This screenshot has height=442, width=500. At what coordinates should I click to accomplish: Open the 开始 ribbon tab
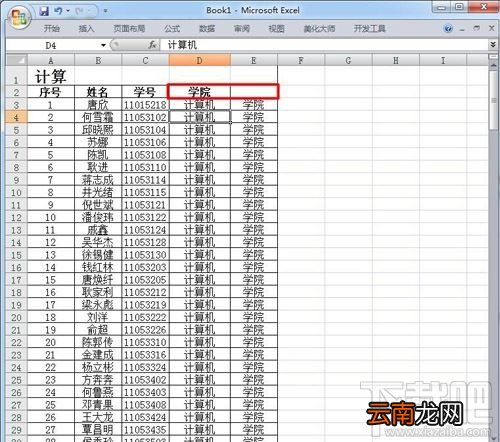pos(52,29)
